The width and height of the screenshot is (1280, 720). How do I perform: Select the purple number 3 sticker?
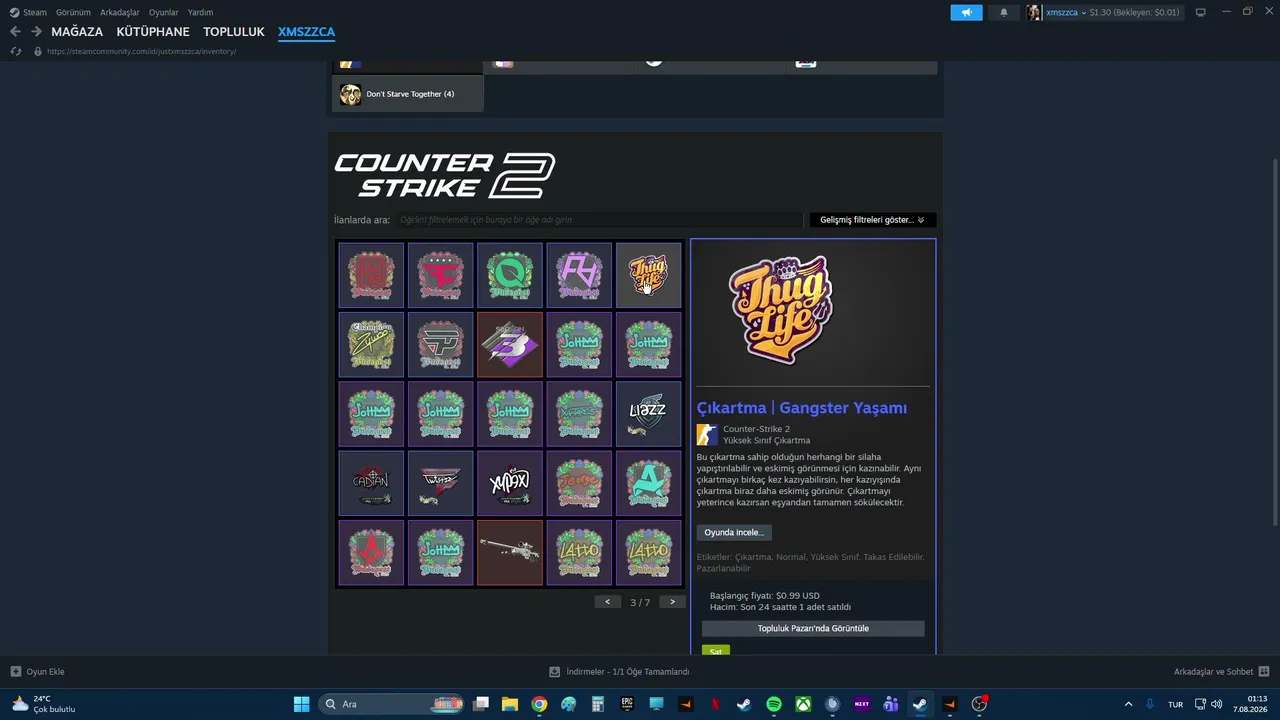tap(510, 344)
